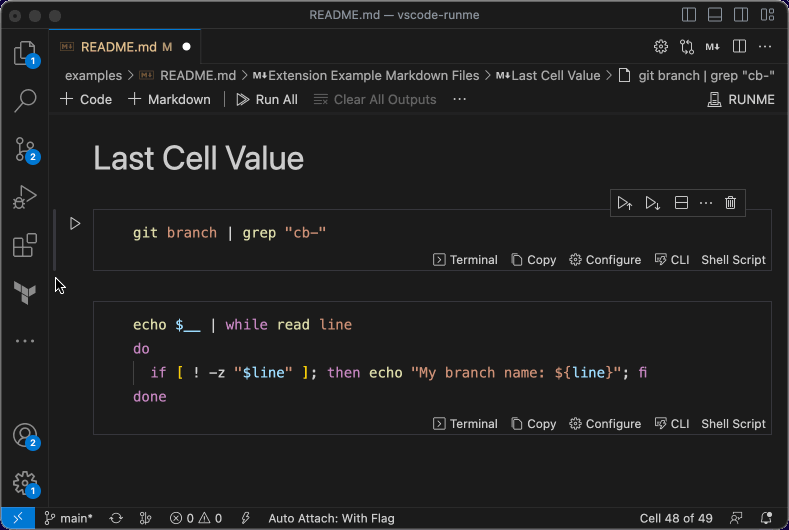Open Run and Debug view

pos(25,197)
